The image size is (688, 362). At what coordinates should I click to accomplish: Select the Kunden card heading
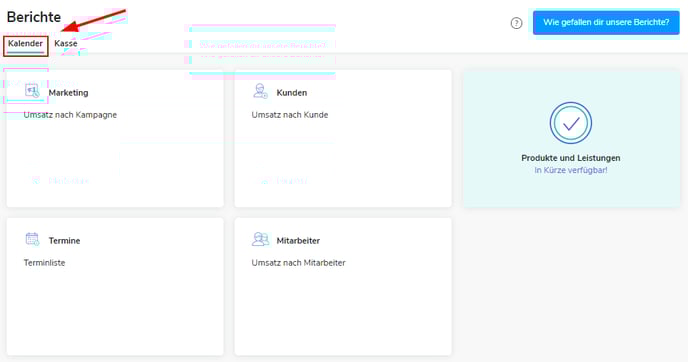click(292, 93)
